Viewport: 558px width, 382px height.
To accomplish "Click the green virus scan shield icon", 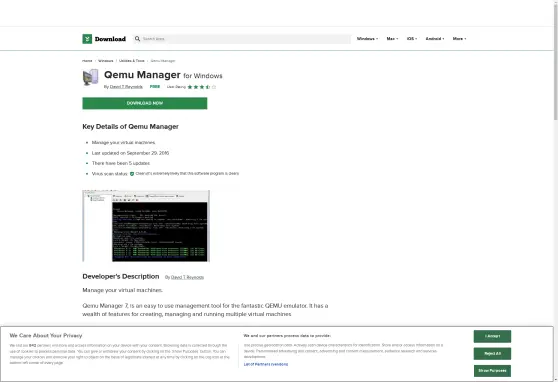I will tap(132, 174).
